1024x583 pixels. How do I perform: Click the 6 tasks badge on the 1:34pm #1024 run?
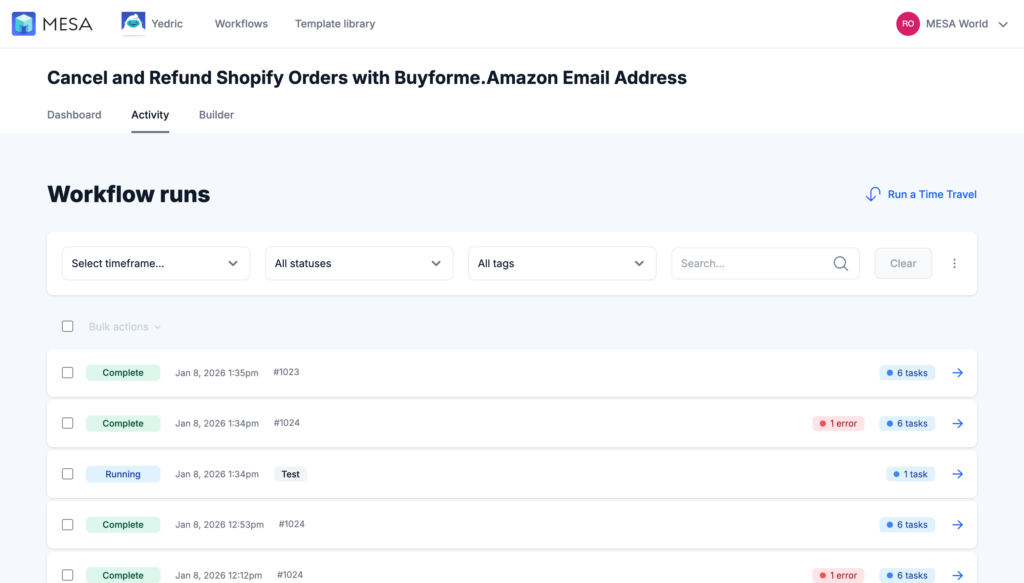(x=907, y=423)
